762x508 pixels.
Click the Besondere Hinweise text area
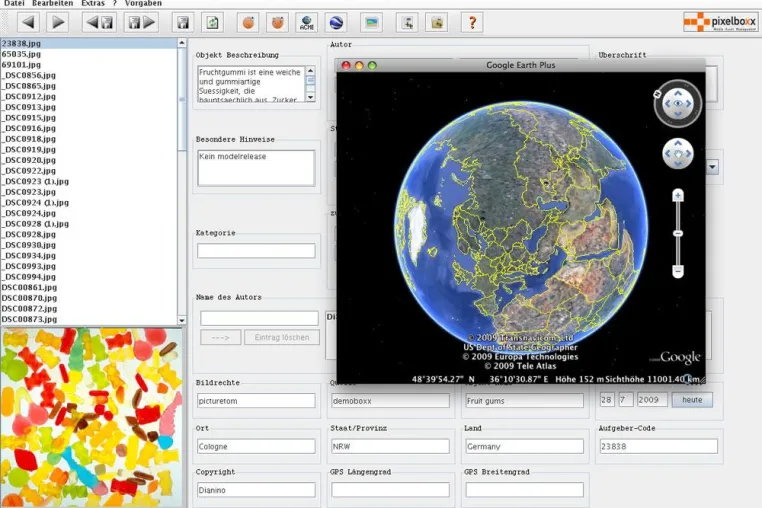pyautogui.click(x=256, y=168)
